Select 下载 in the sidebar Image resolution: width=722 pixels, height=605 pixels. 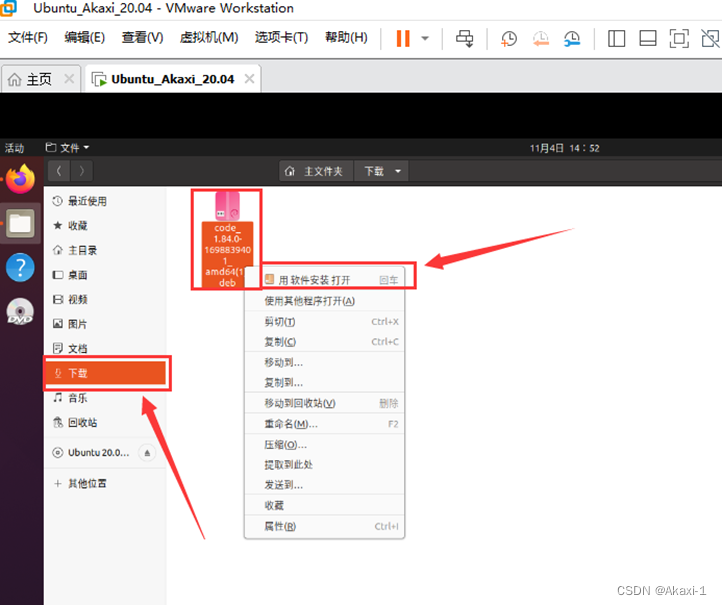[105, 373]
